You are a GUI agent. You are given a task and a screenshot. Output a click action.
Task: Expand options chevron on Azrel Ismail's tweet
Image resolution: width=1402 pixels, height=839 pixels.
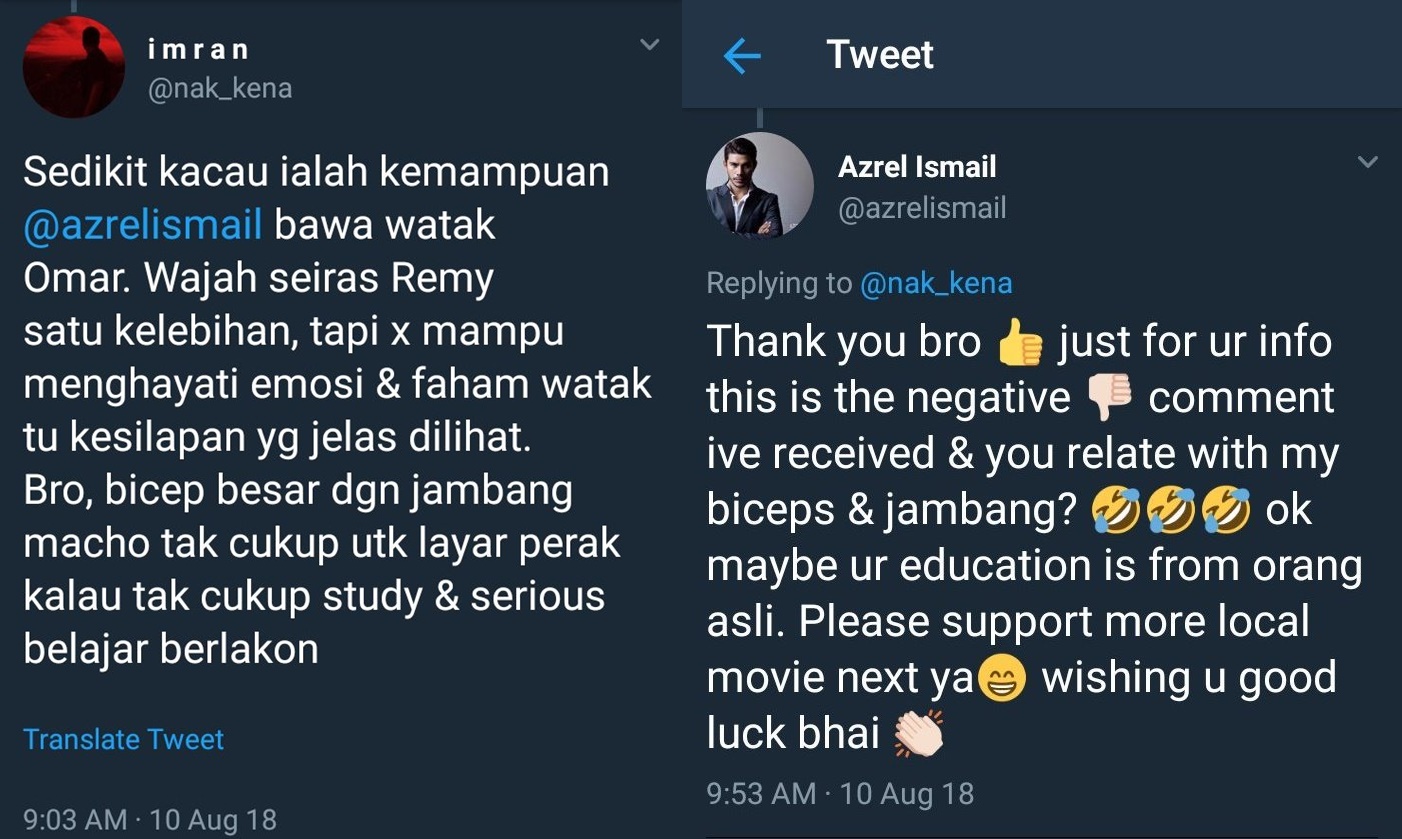[x=1367, y=162]
